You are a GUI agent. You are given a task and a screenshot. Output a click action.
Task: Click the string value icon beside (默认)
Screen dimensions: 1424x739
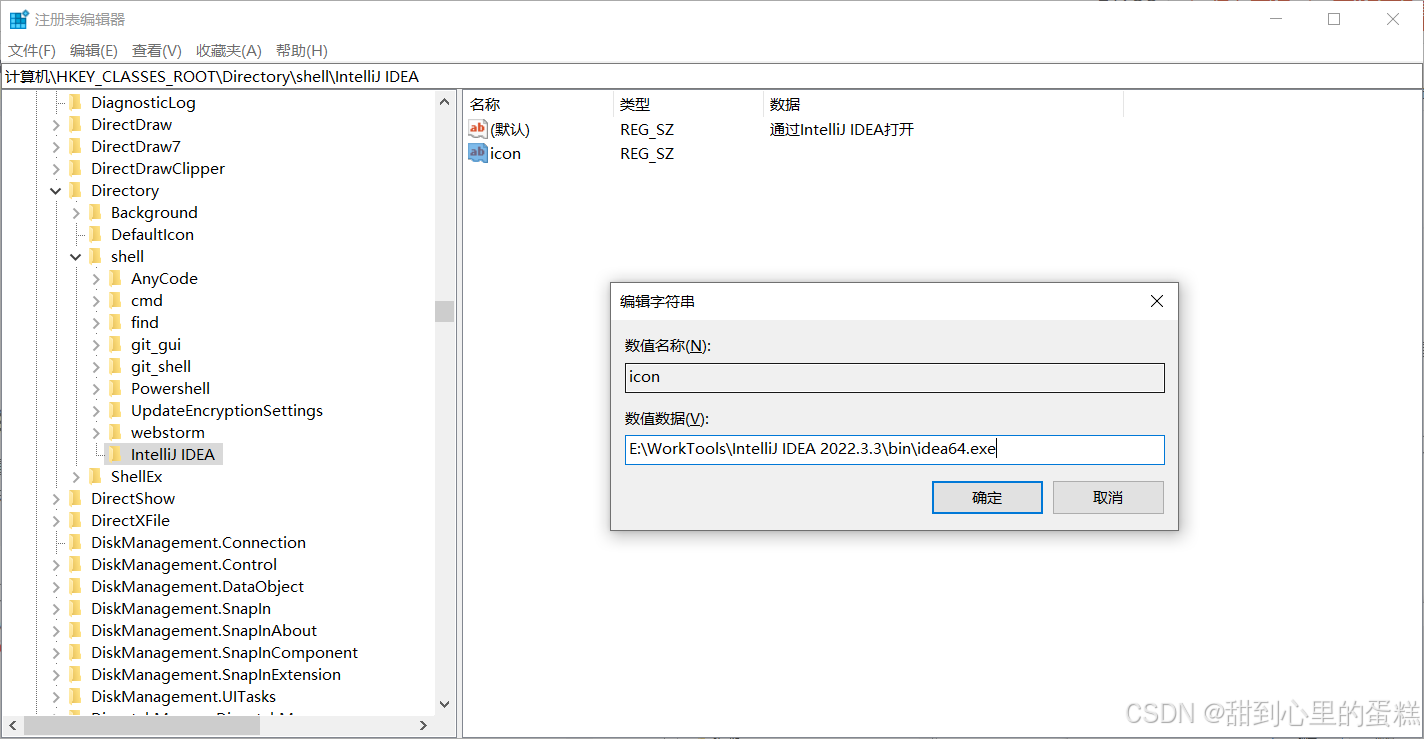pos(478,129)
